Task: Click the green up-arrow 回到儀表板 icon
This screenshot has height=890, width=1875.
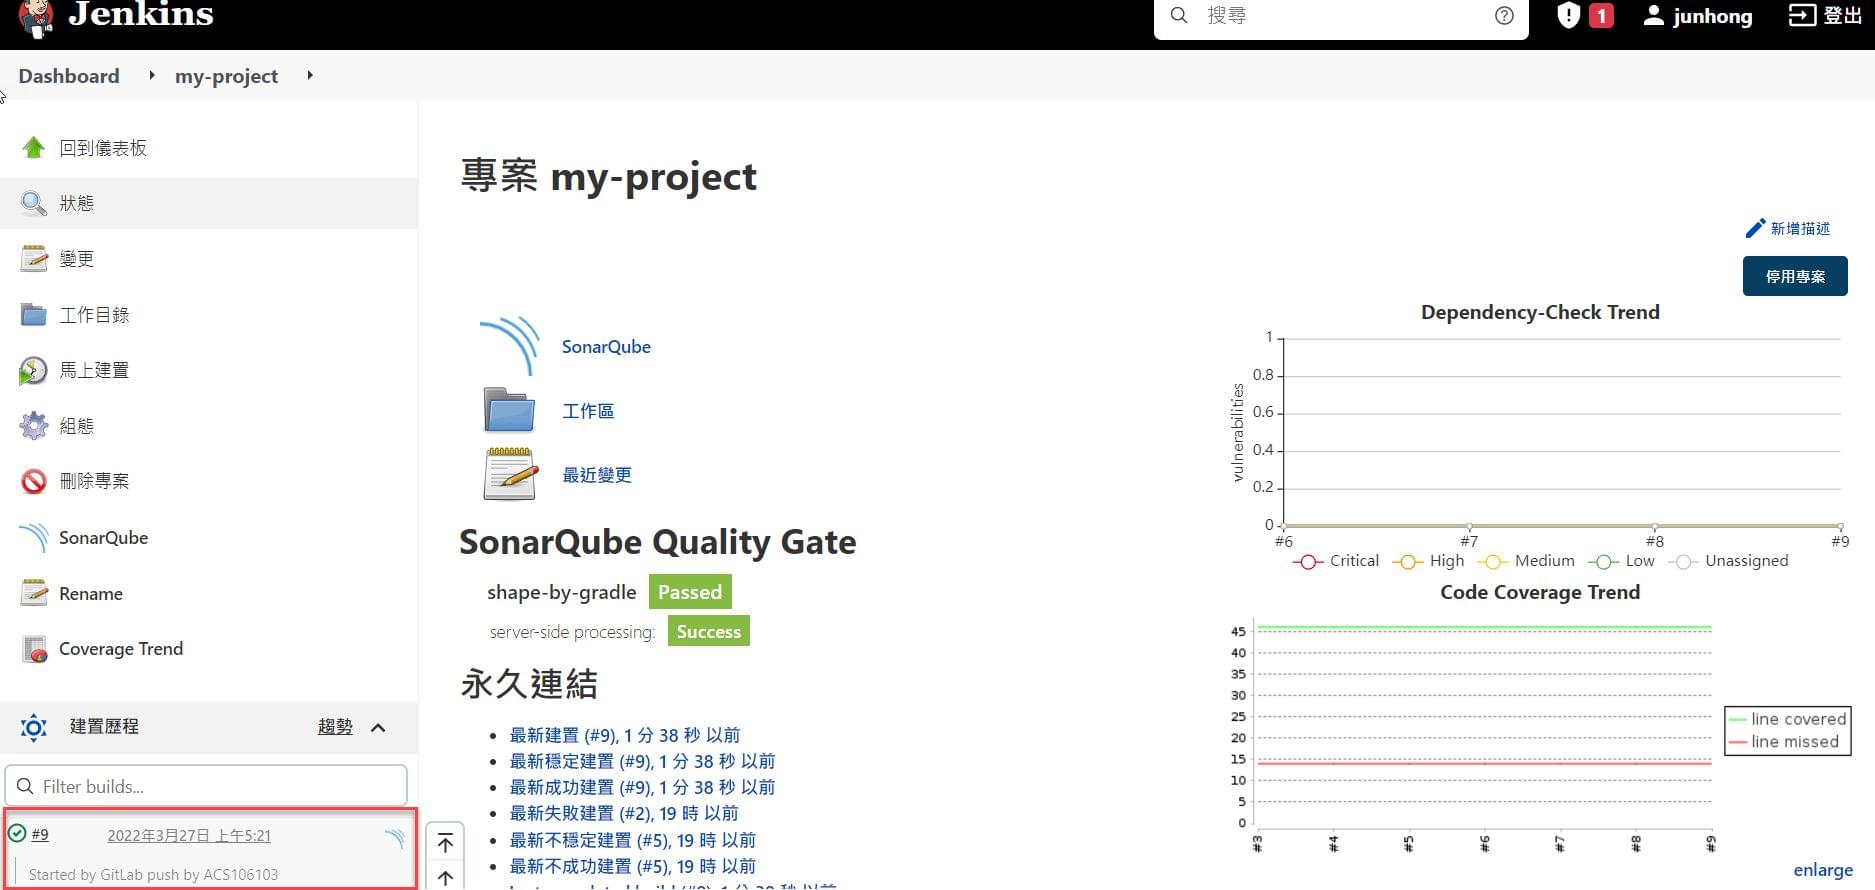Action: click(34, 148)
